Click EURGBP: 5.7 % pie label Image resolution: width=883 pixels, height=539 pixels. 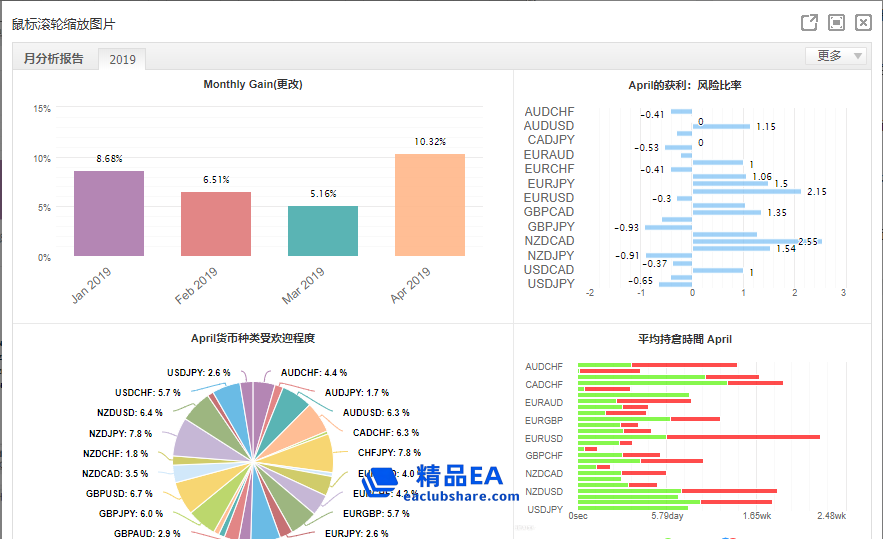pos(376,514)
